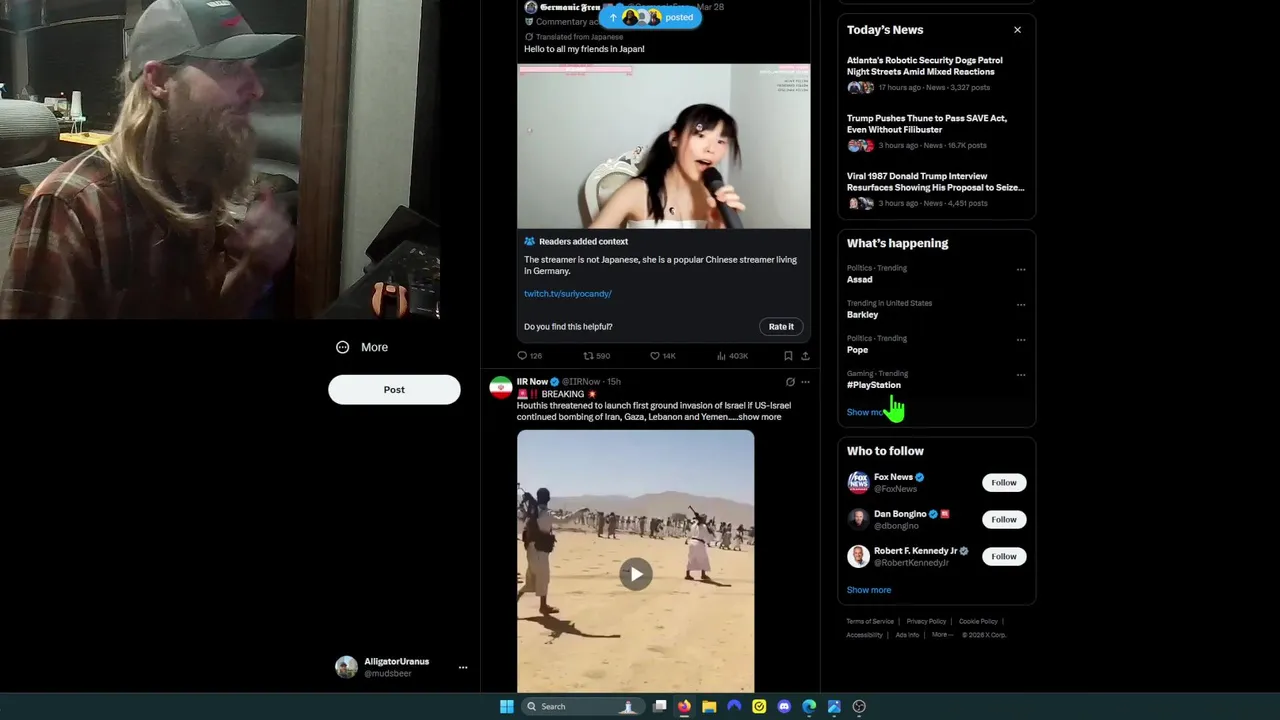Open options for Pope trend
Viewport: 1280px width, 720px height.
point(1020,339)
